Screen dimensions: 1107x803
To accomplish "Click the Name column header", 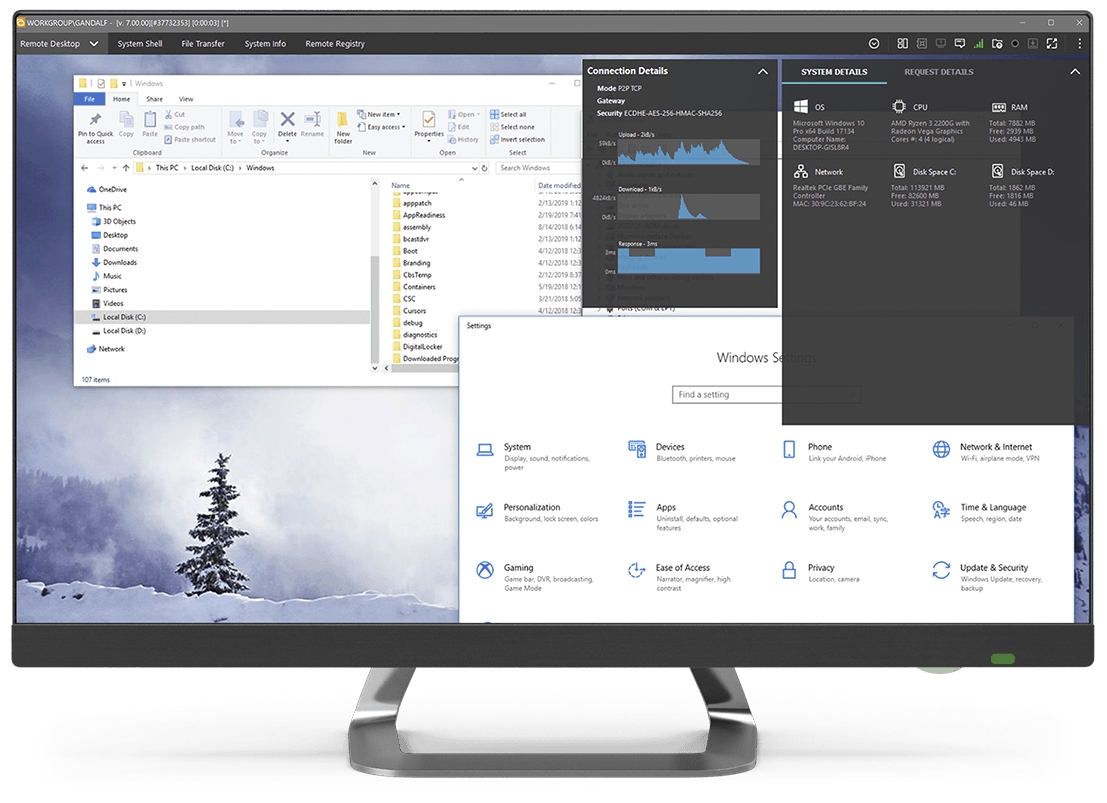I will [x=400, y=185].
